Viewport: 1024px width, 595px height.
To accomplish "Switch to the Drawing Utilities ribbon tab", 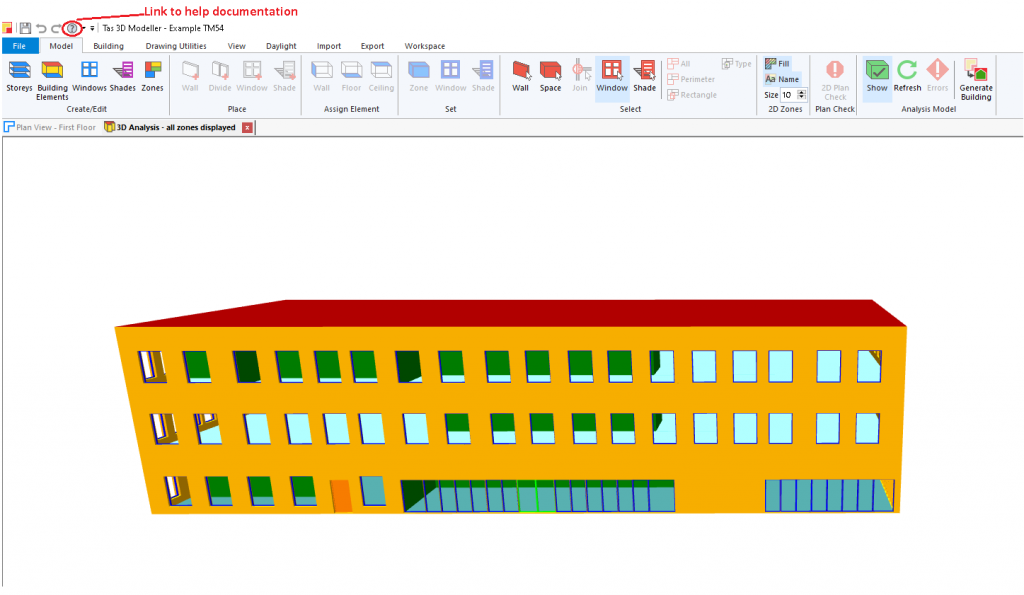I will [x=174, y=45].
